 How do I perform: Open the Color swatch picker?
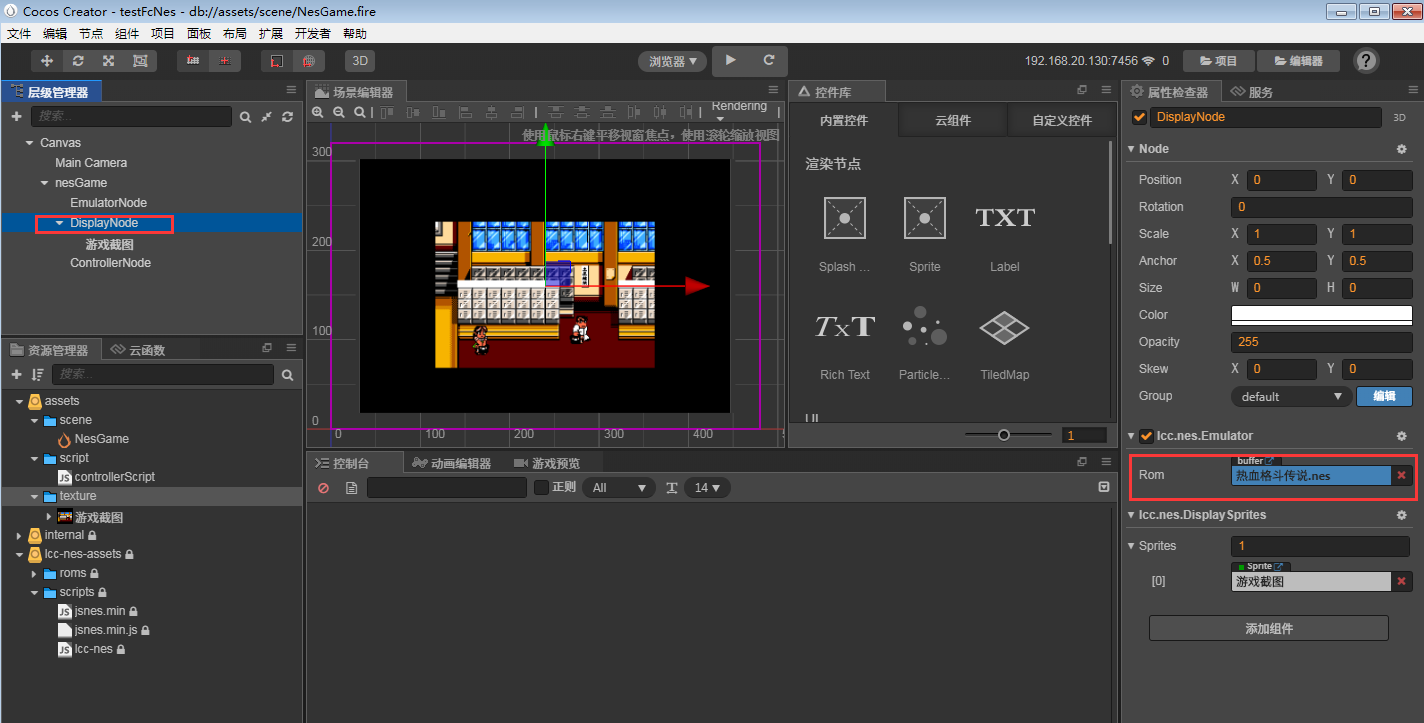pyautogui.click(x=1321, y=315)
